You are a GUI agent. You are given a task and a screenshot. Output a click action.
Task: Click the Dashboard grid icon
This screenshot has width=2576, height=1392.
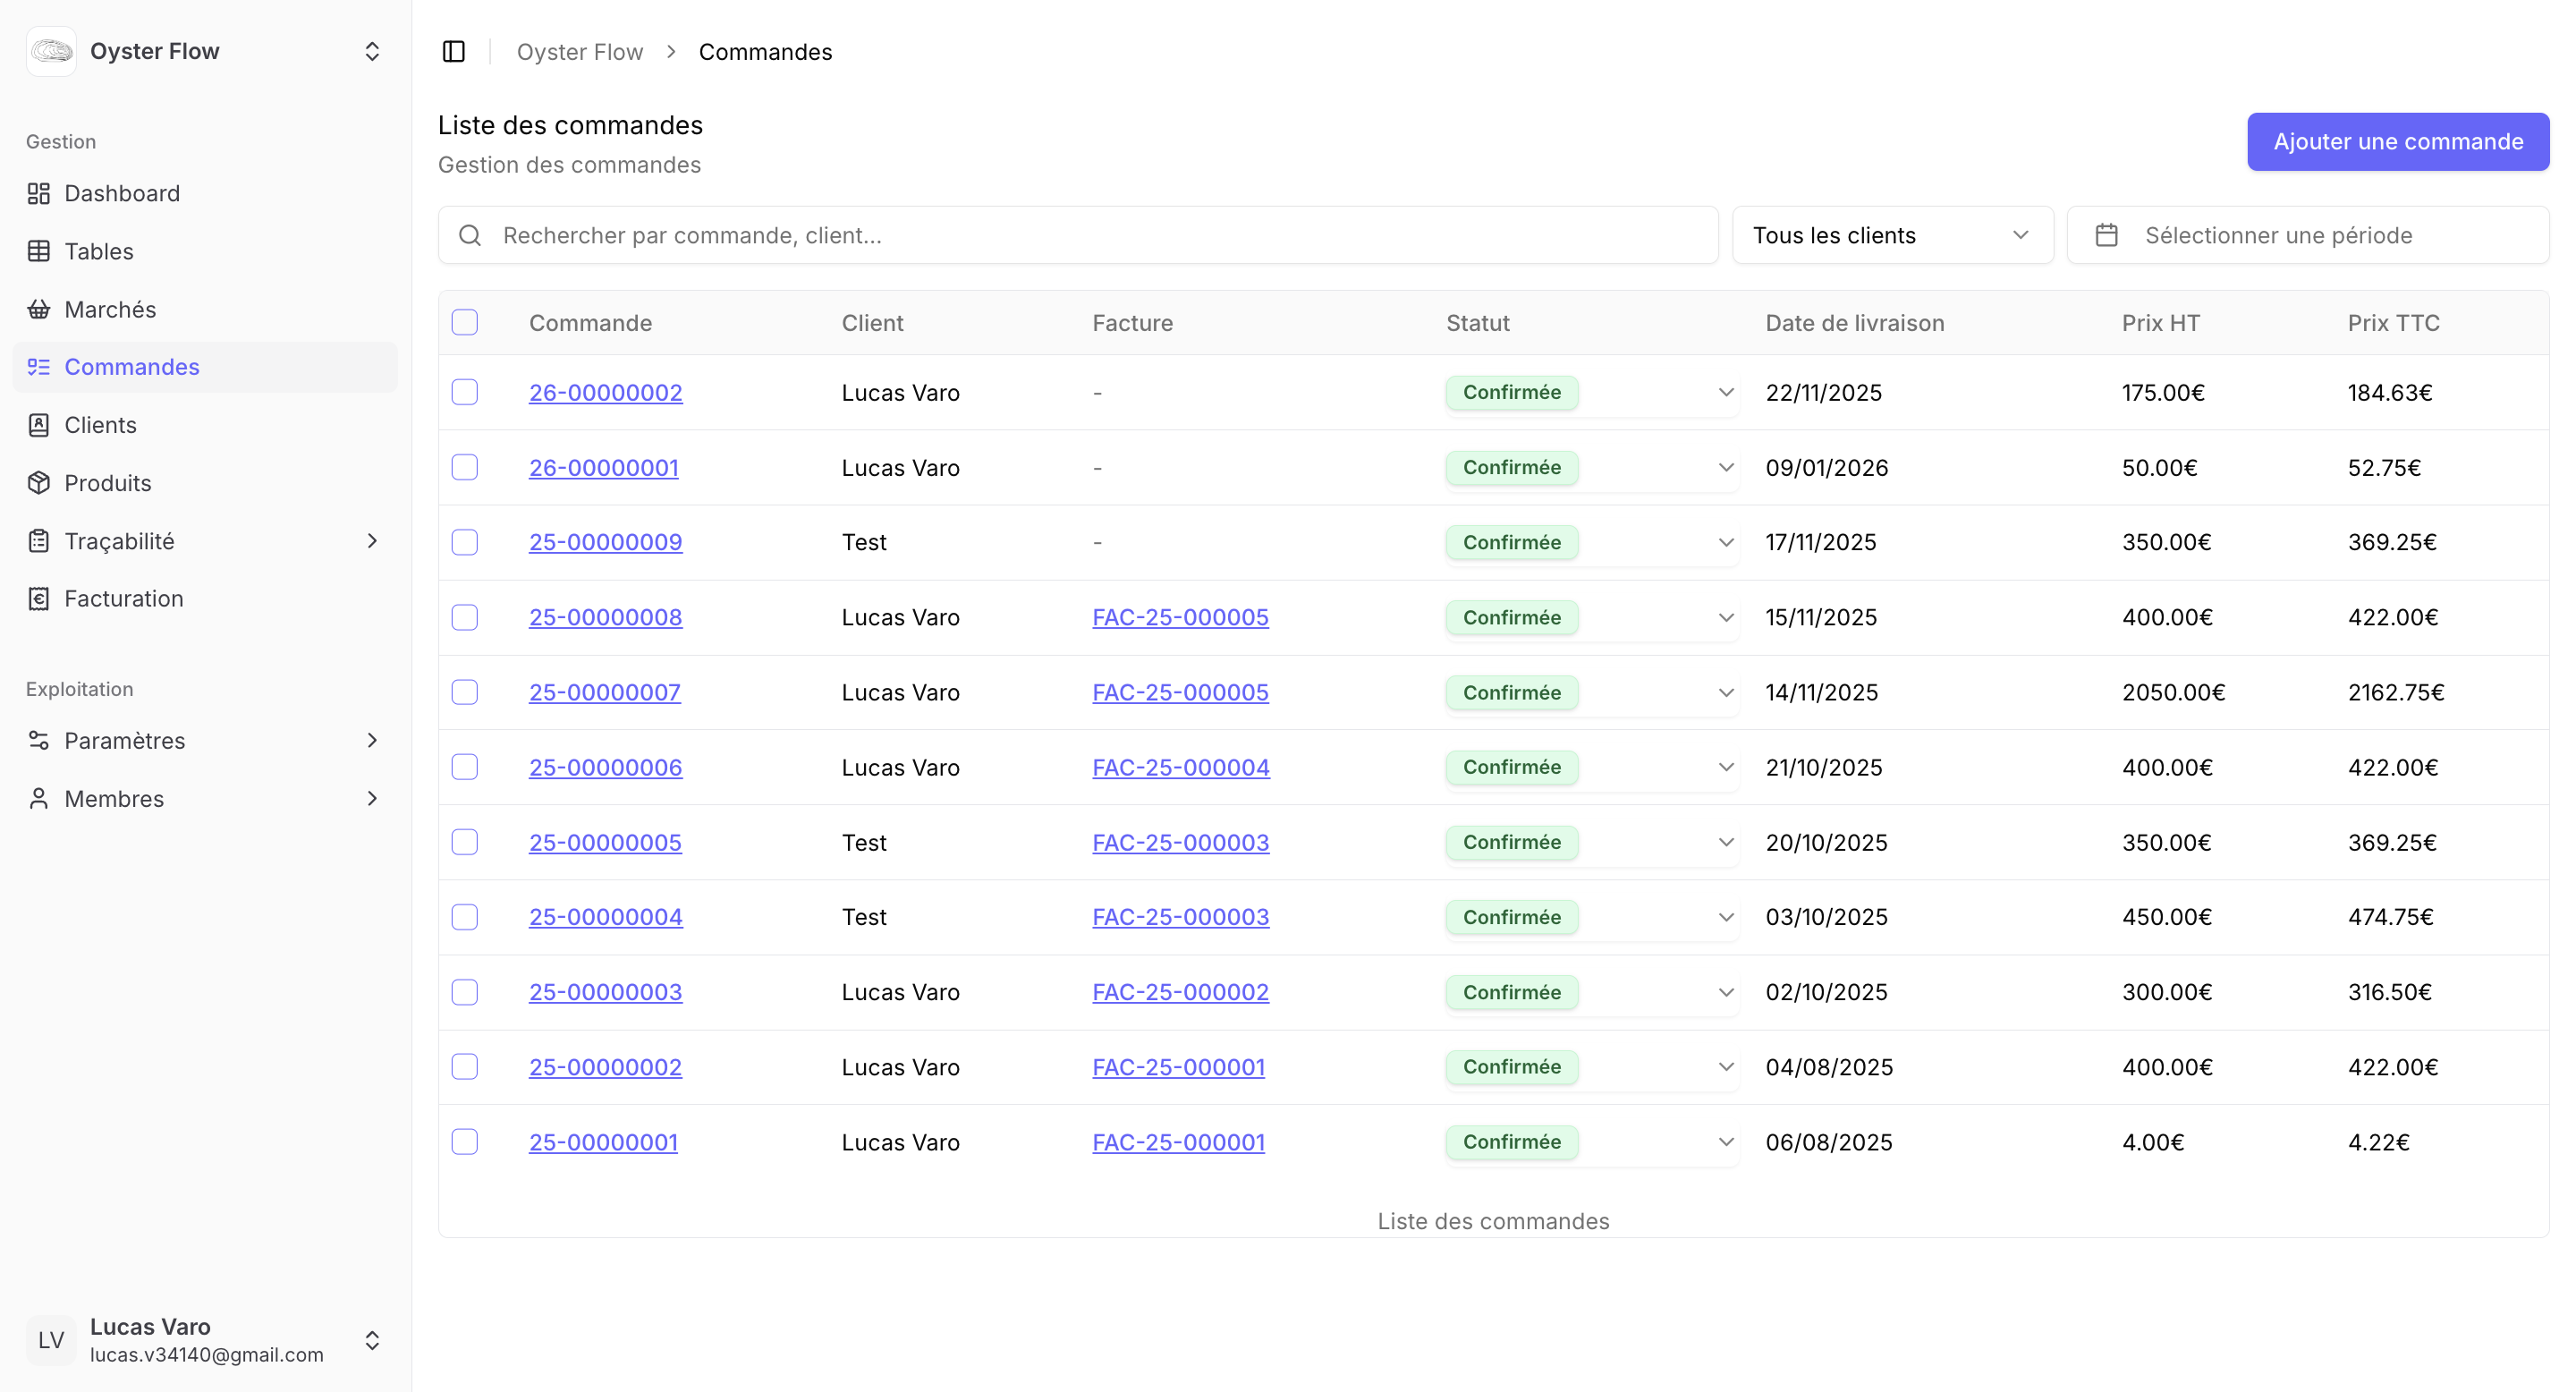click(x=39, y=193)
